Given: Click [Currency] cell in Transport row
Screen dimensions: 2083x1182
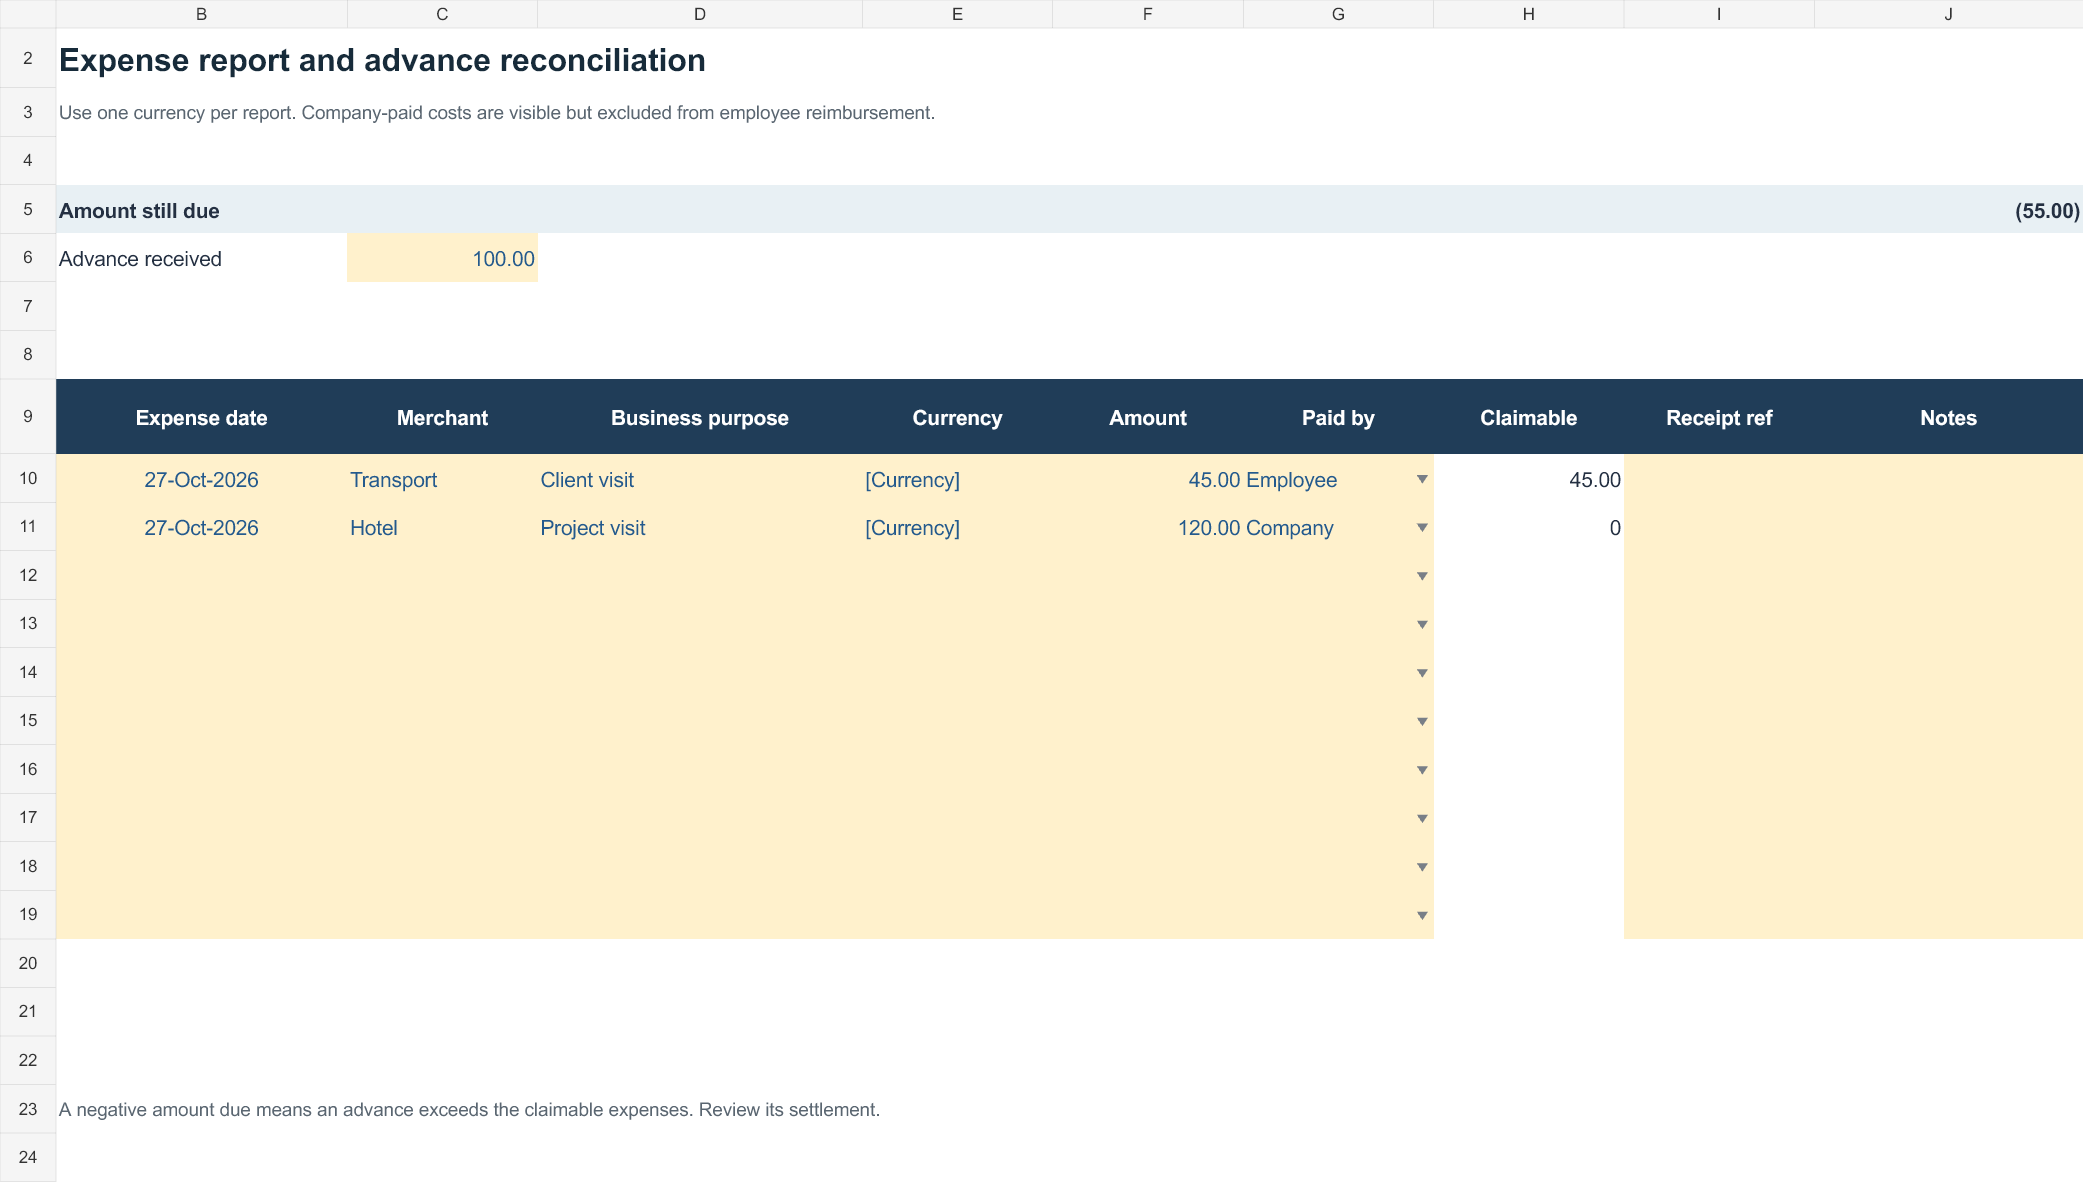Looking at the screenshot, I should pyautogui.click(x=957, y=480).
